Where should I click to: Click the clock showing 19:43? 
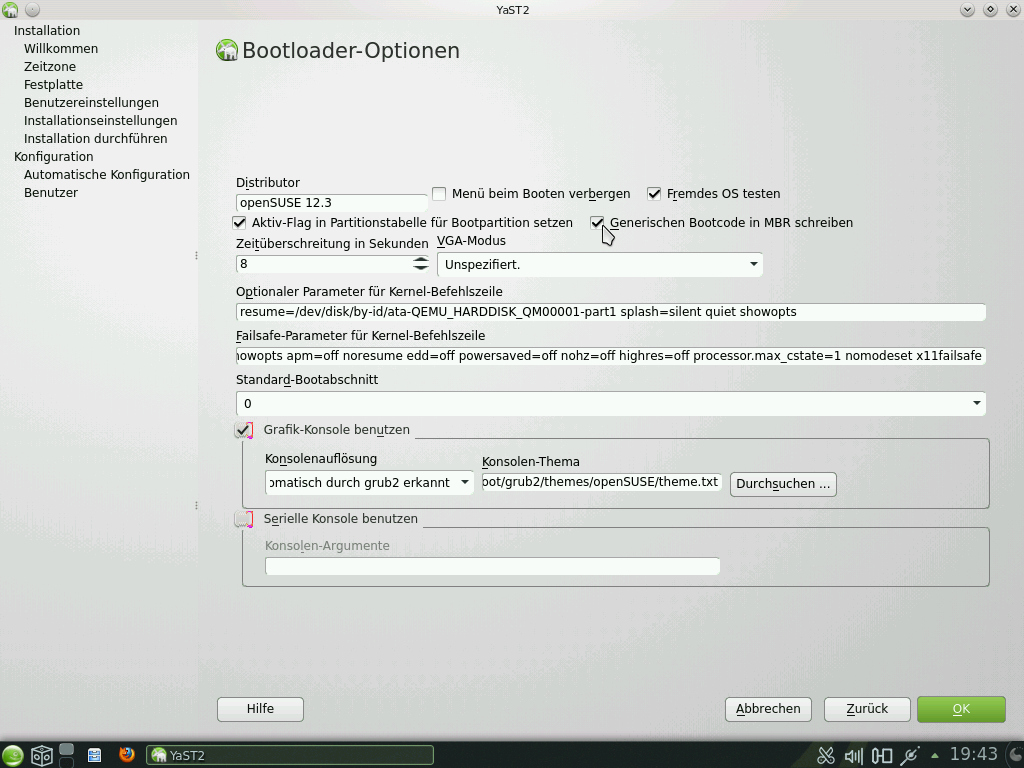point(974,755)
